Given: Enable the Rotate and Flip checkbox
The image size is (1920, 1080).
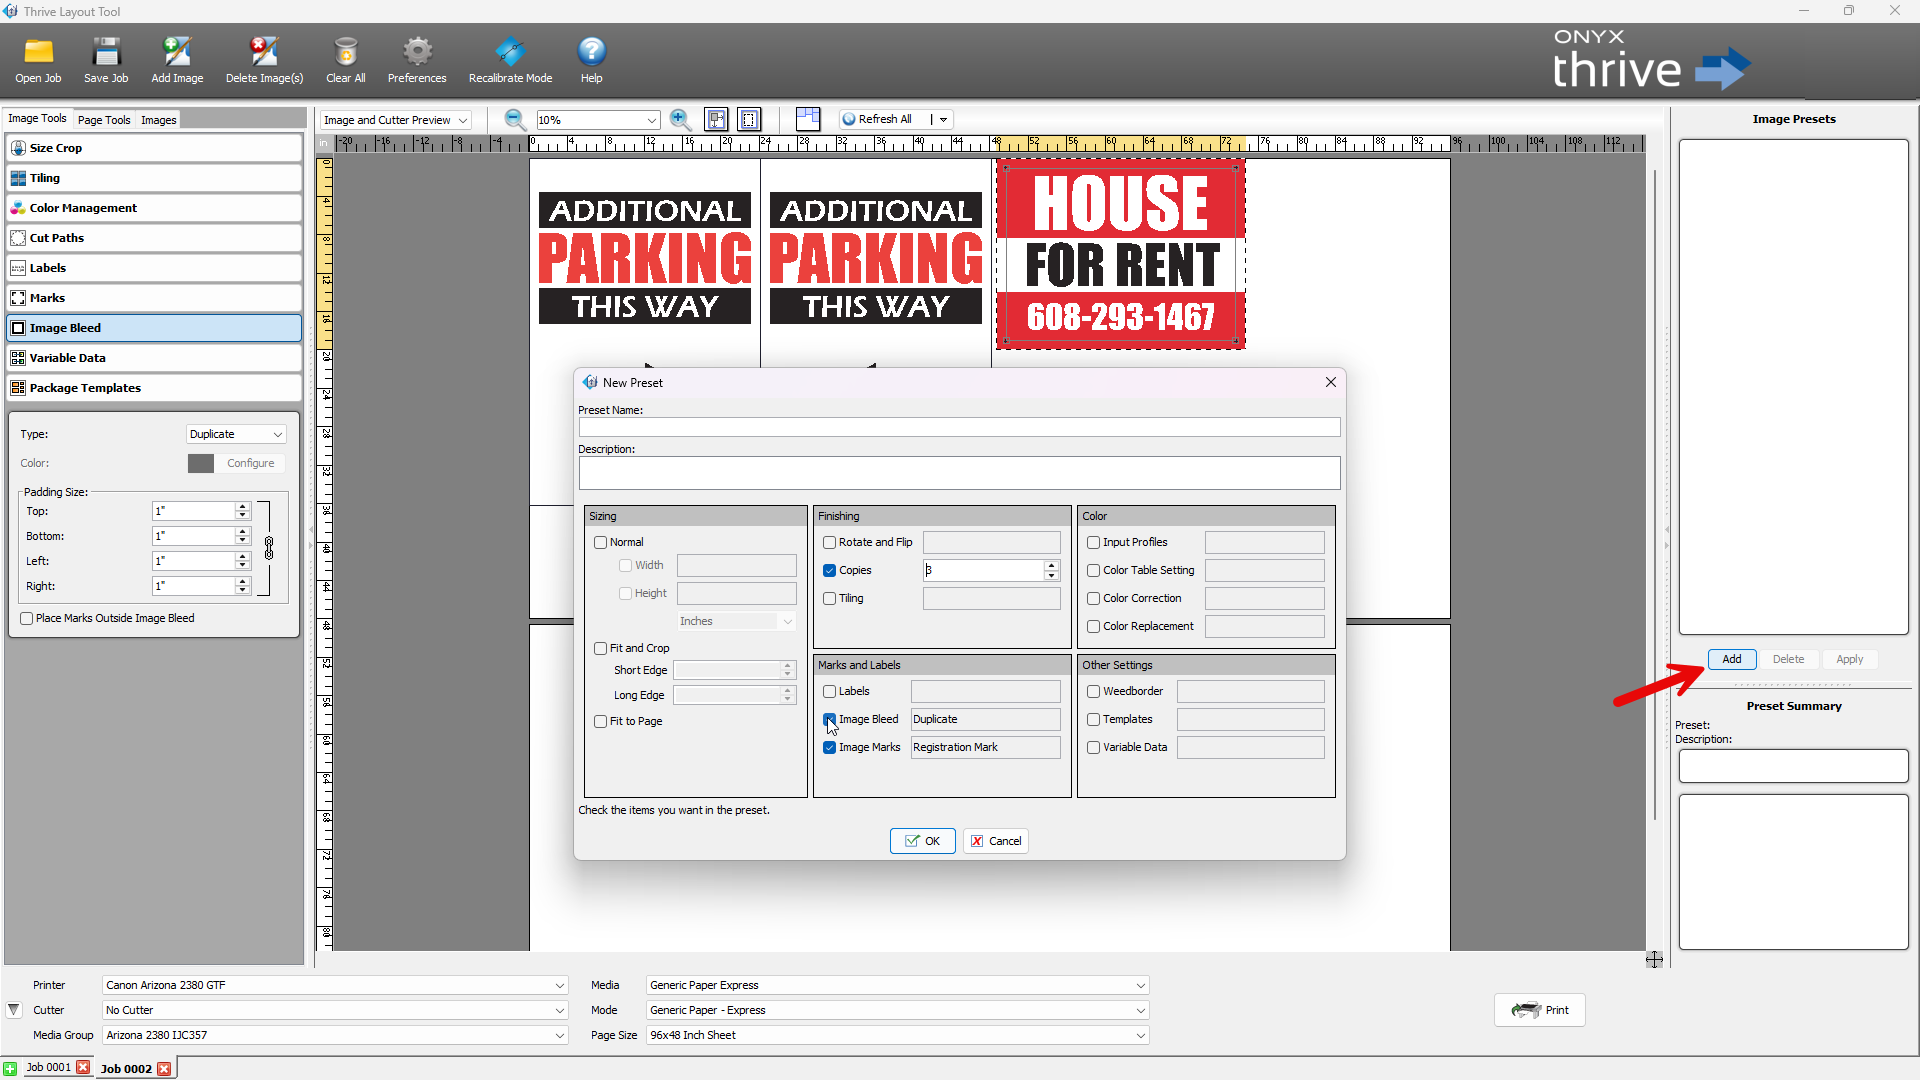Looking at the screenshot, I should pyautogui.click(x=829, y=543).
